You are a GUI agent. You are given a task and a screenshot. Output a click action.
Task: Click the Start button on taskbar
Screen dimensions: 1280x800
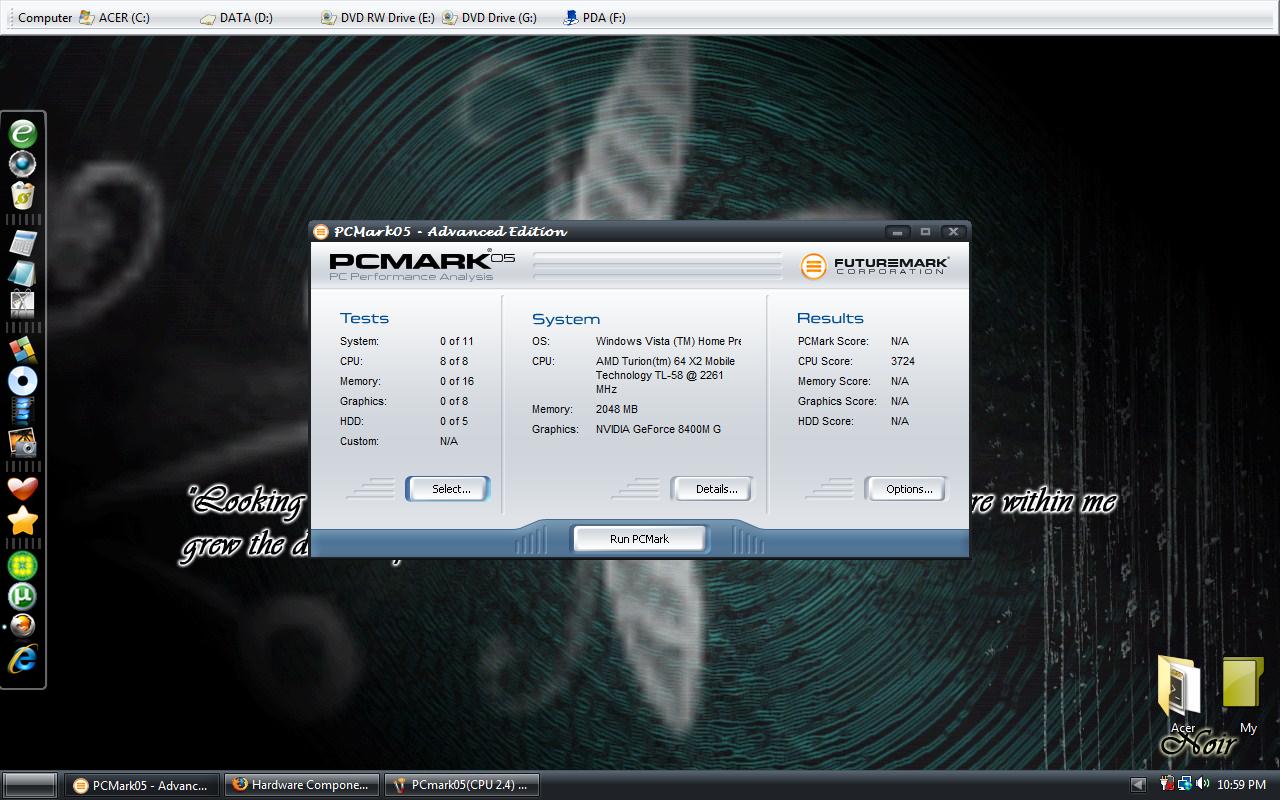point(29,785)
